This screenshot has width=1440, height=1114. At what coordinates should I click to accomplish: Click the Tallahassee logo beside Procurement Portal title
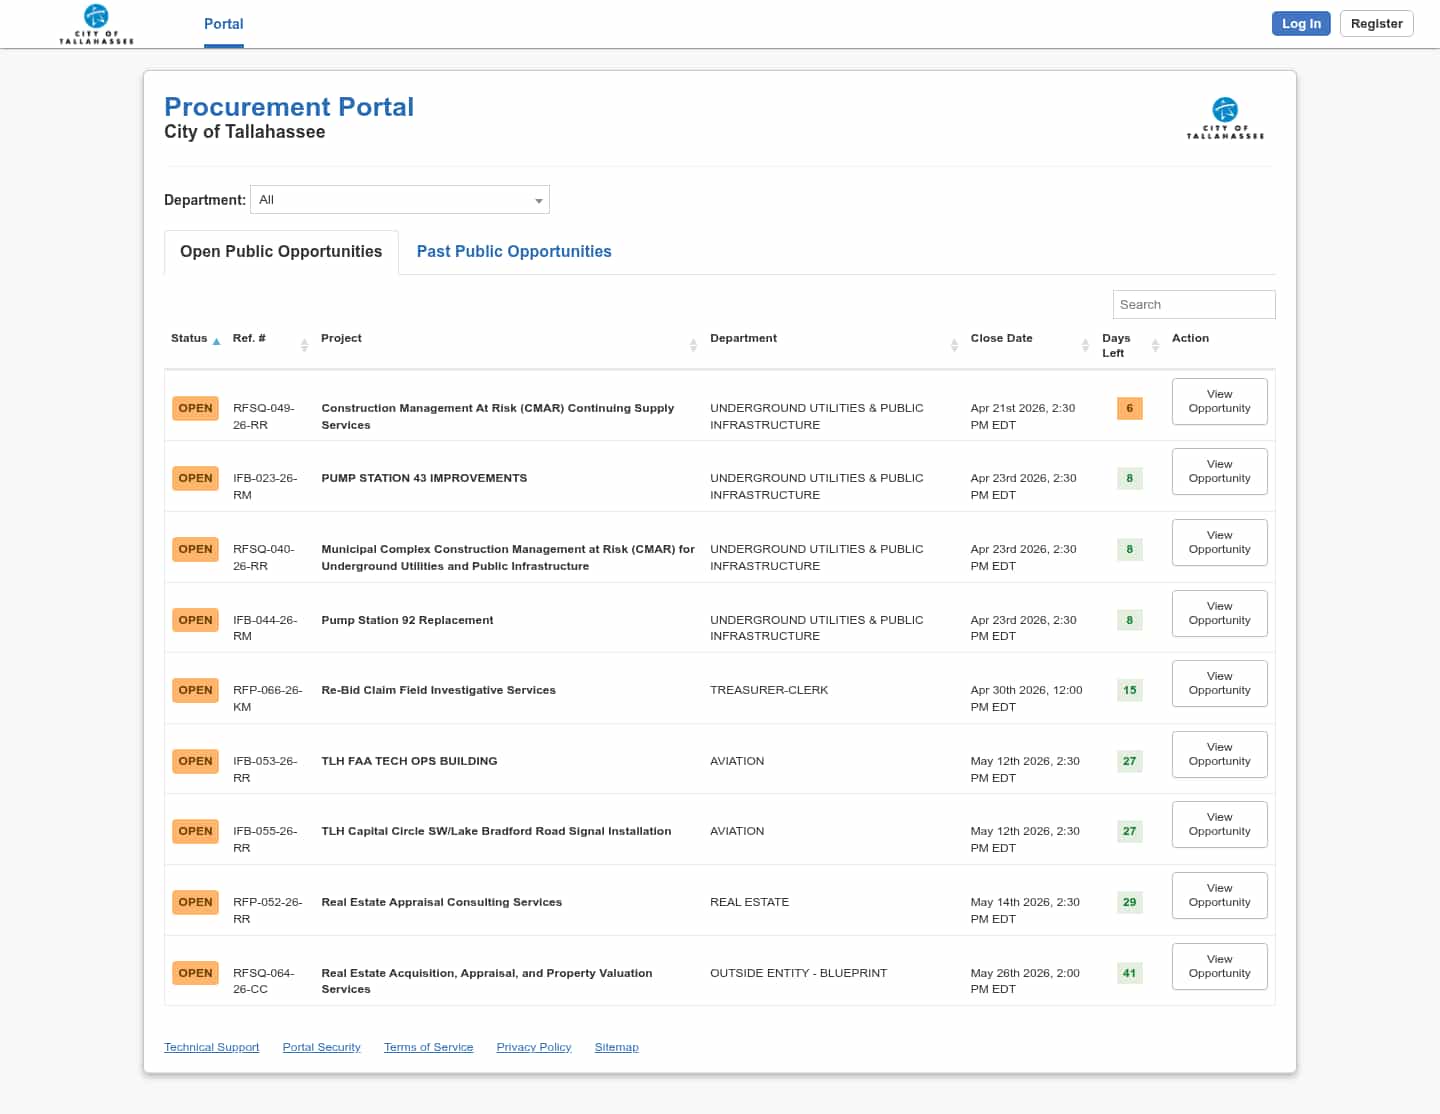pos(1225,118)
